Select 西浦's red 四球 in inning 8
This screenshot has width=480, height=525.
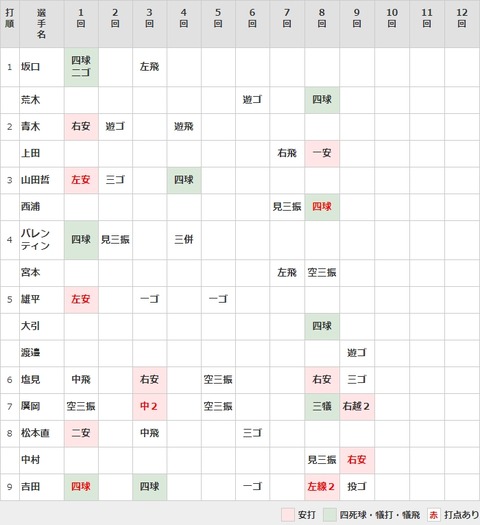point(322,207)
